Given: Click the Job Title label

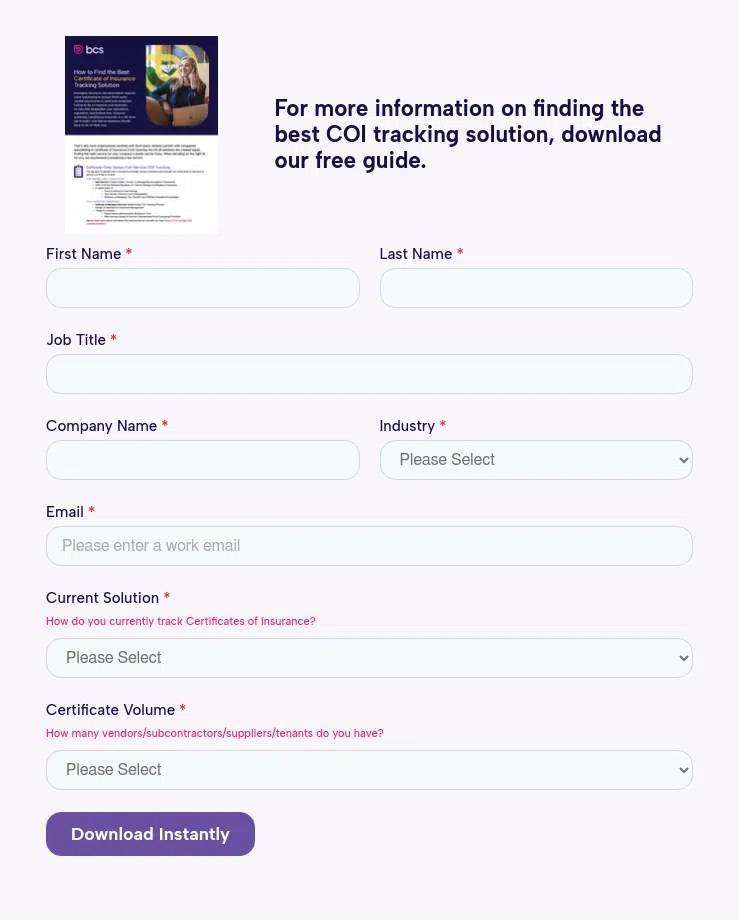Looking at the screenshot, I should click(x=76, y=340).
